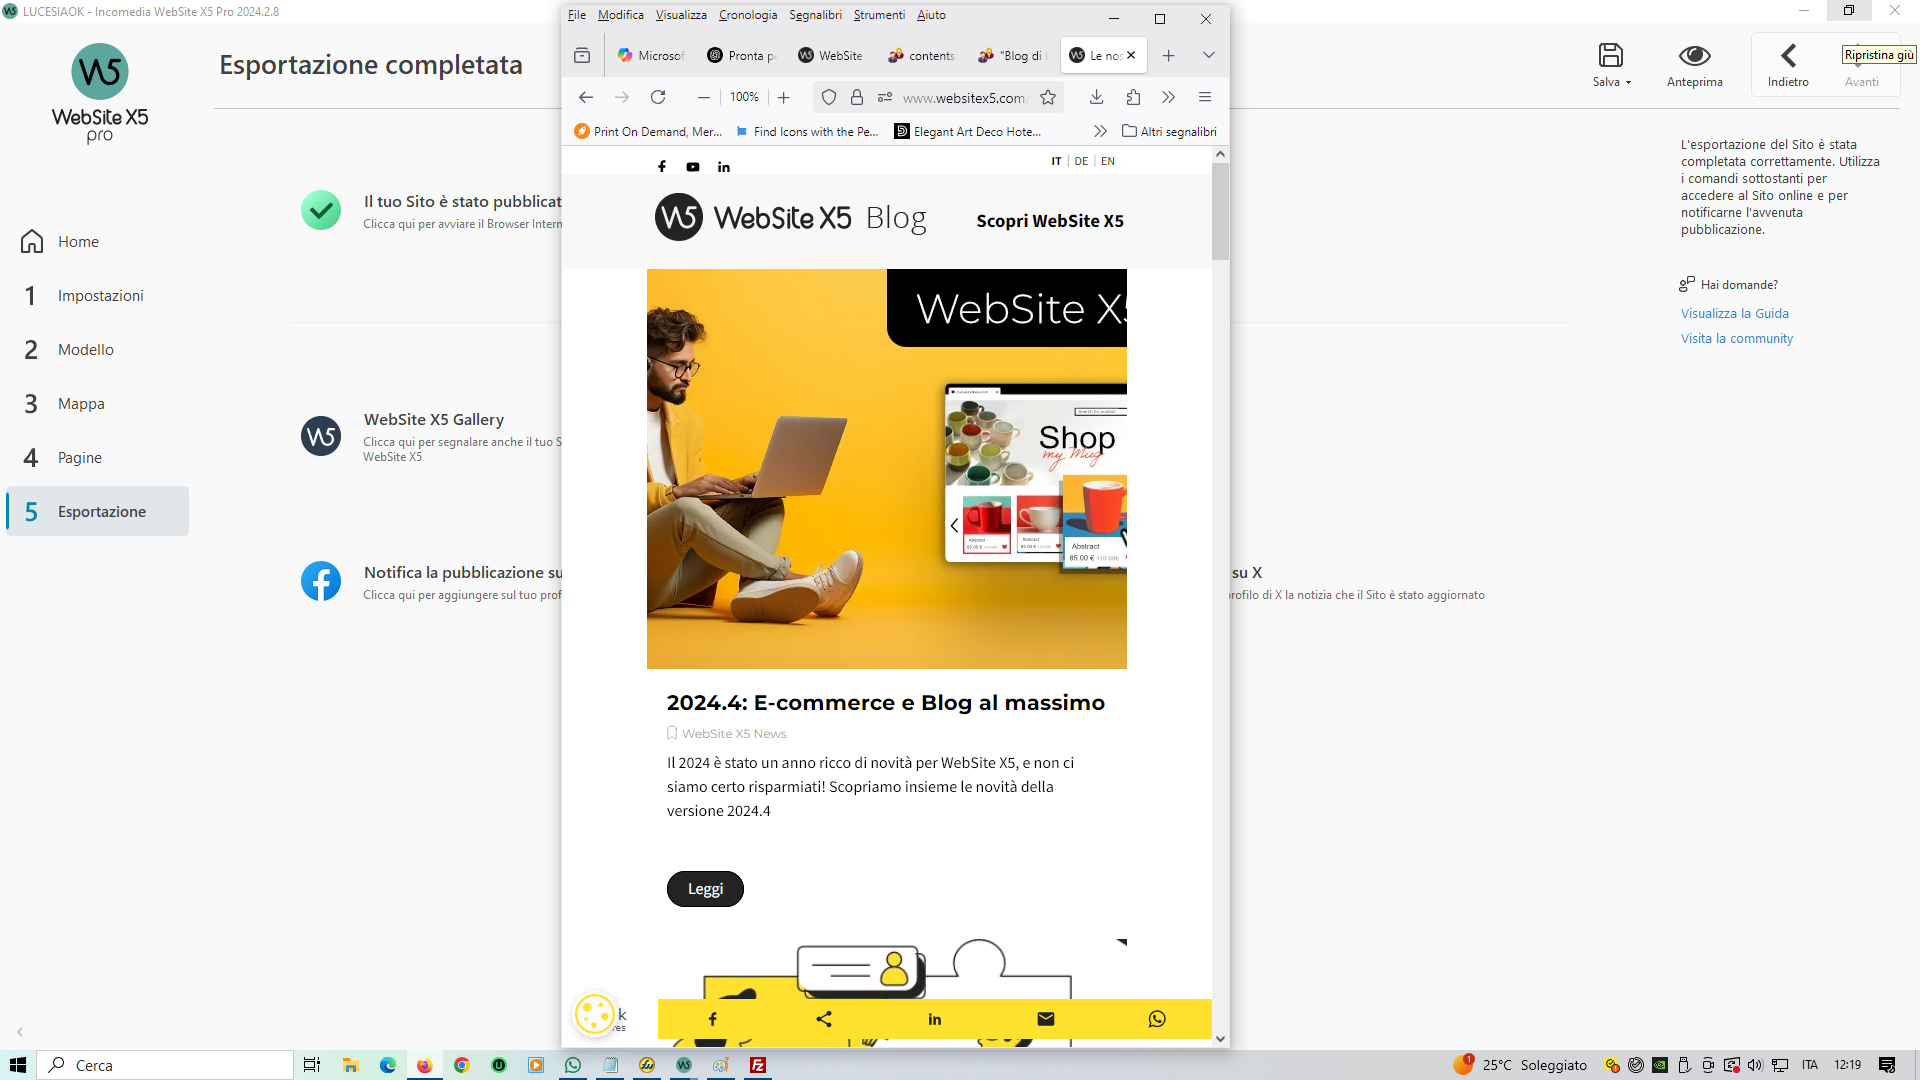This screenshot has width=1920, height=1080.
Task: Go to step 2 Modello
Action: (98, 350)
